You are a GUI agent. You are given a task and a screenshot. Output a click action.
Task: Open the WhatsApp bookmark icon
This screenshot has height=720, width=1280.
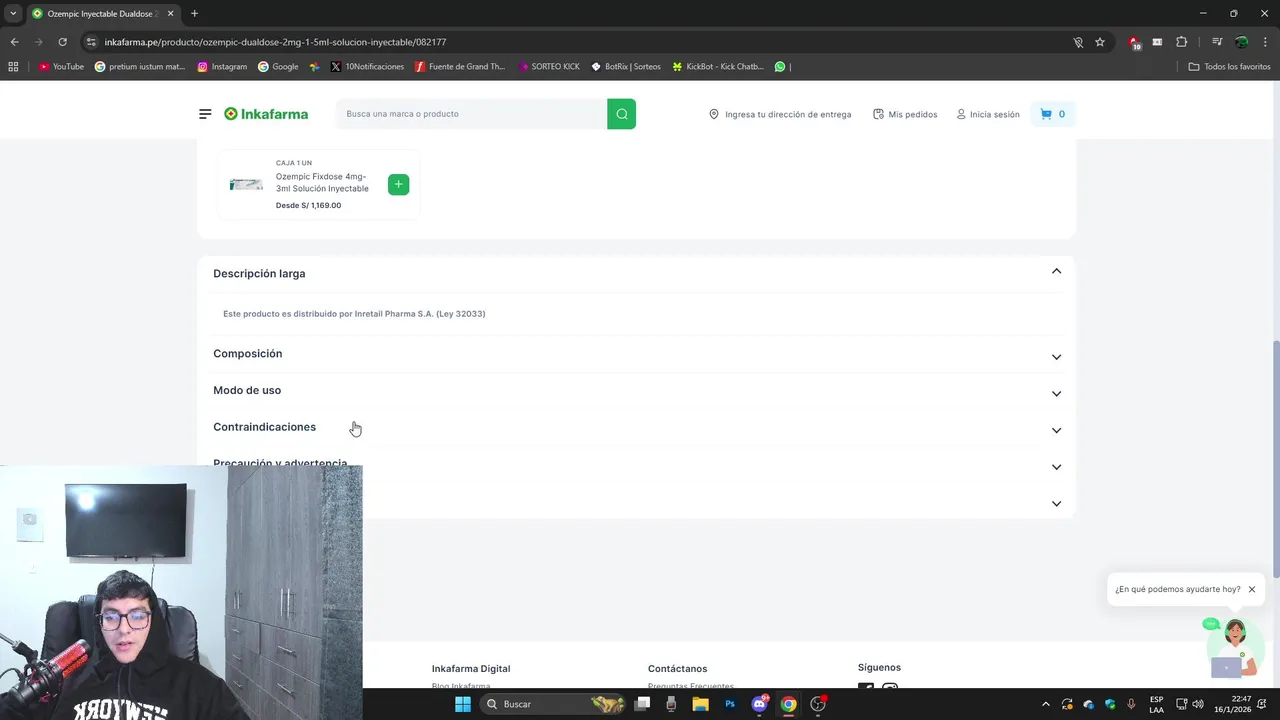click(x=780, y=67)
